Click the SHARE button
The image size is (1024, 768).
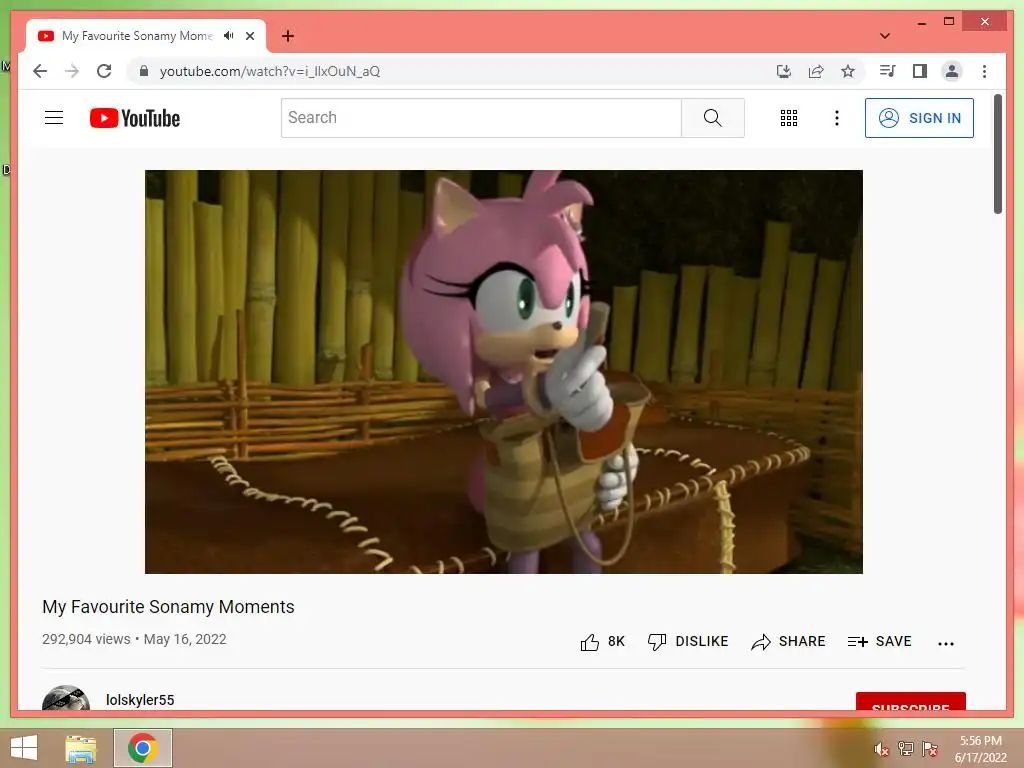788,642
